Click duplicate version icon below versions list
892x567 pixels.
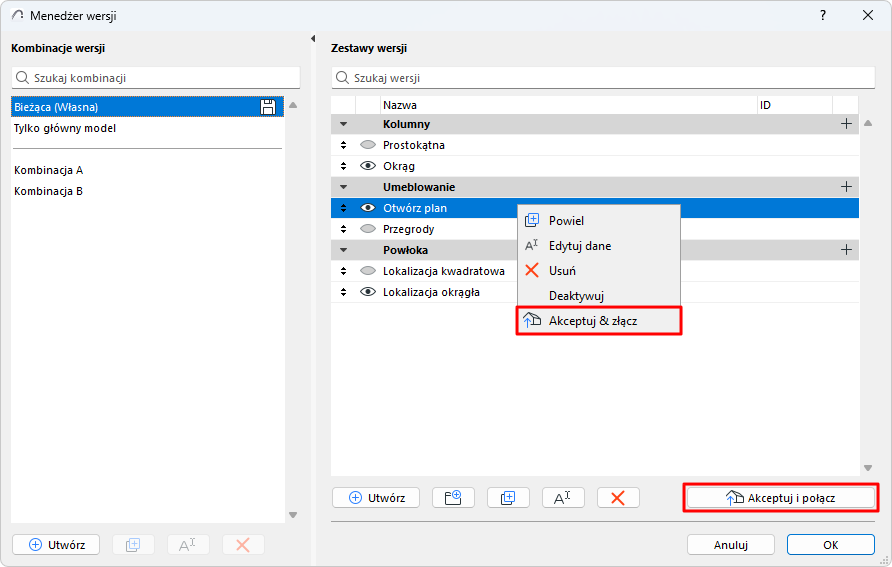tap(508, 498)
